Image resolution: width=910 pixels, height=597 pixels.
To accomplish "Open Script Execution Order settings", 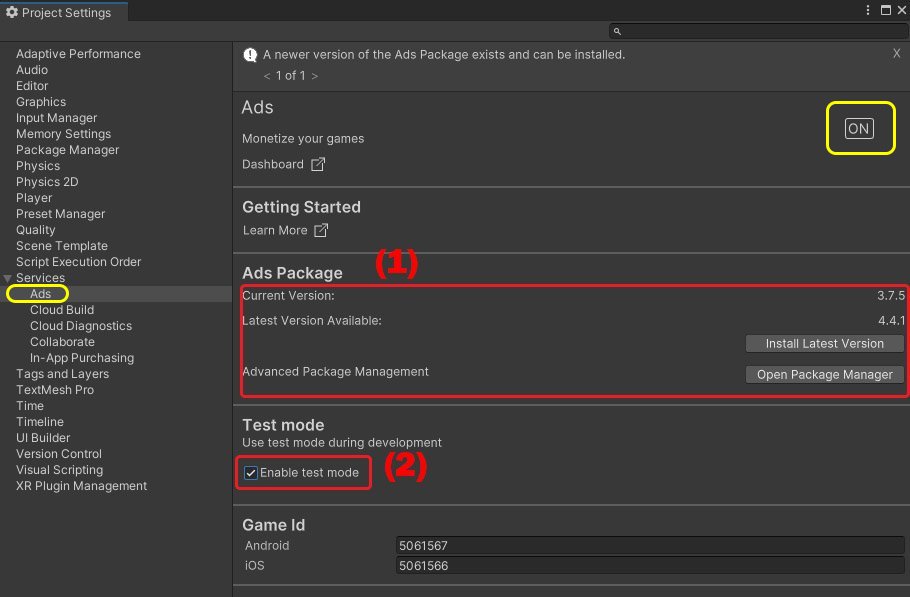I will (78, 262).
